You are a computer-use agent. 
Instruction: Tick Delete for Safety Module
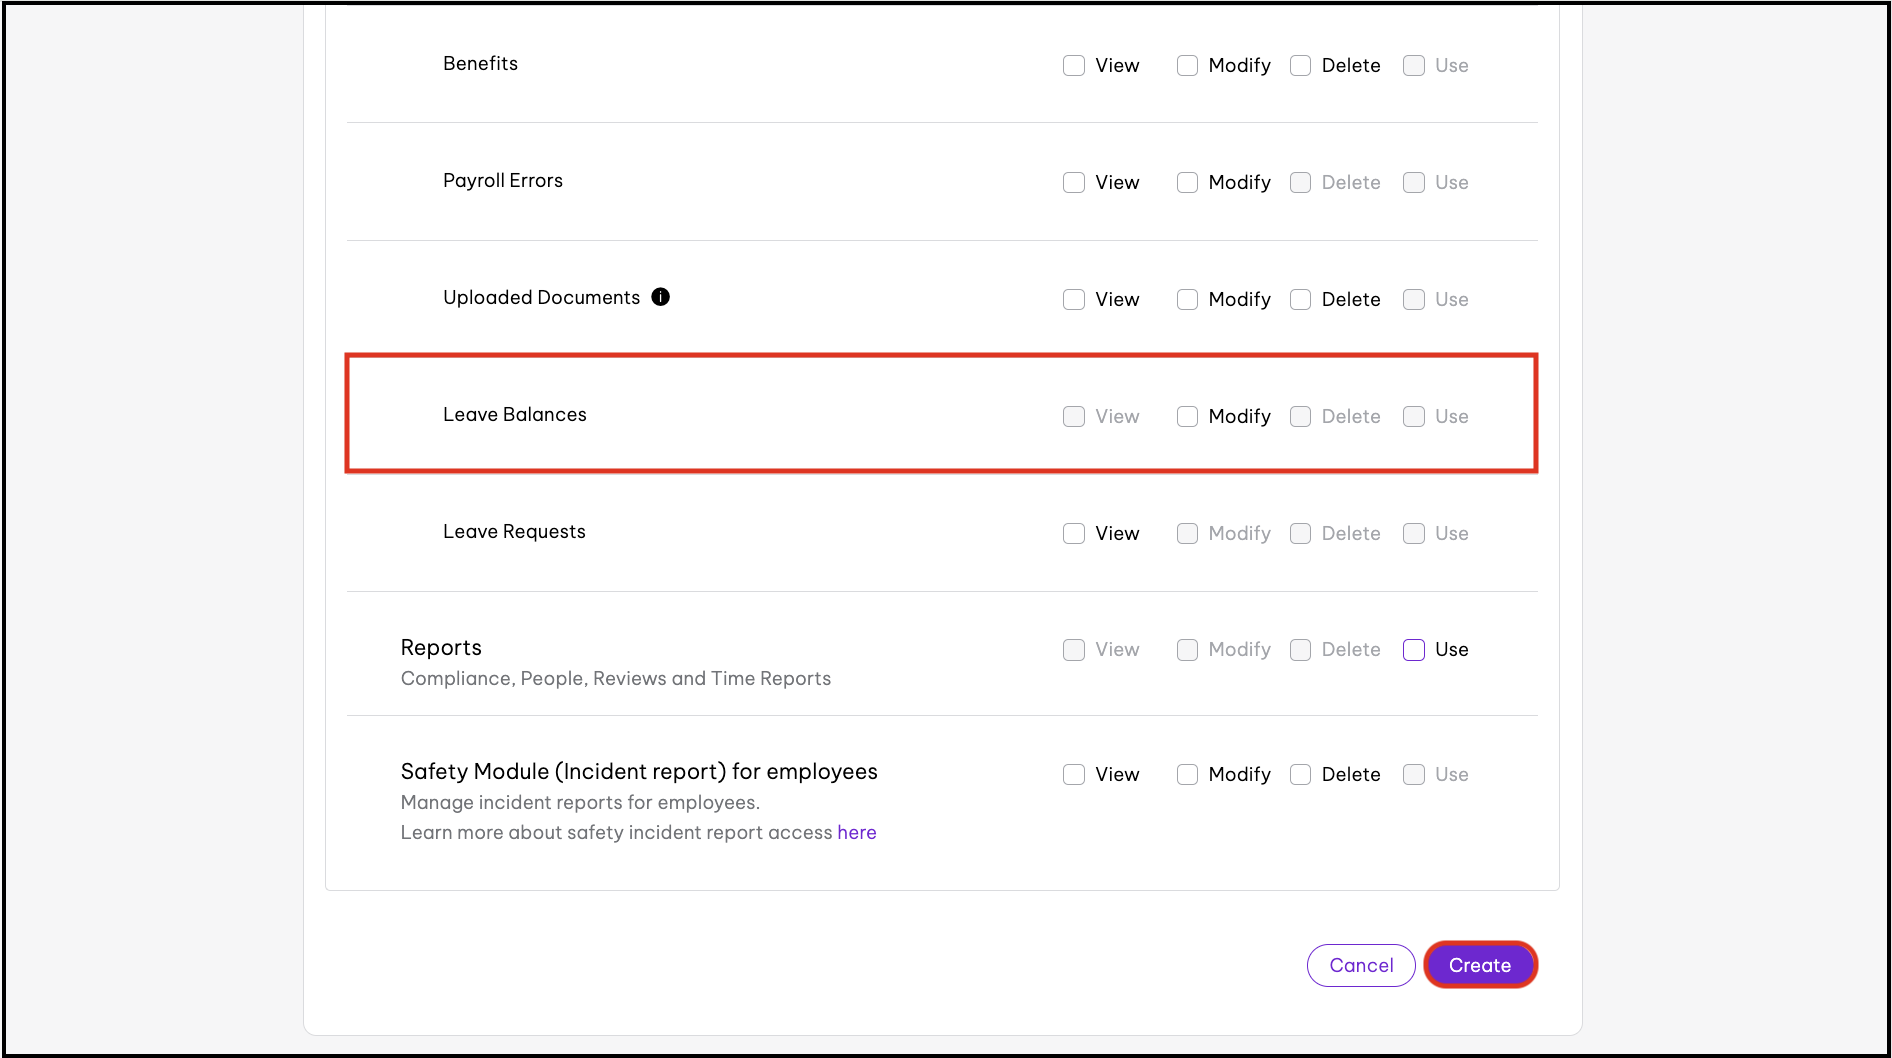1300,775
